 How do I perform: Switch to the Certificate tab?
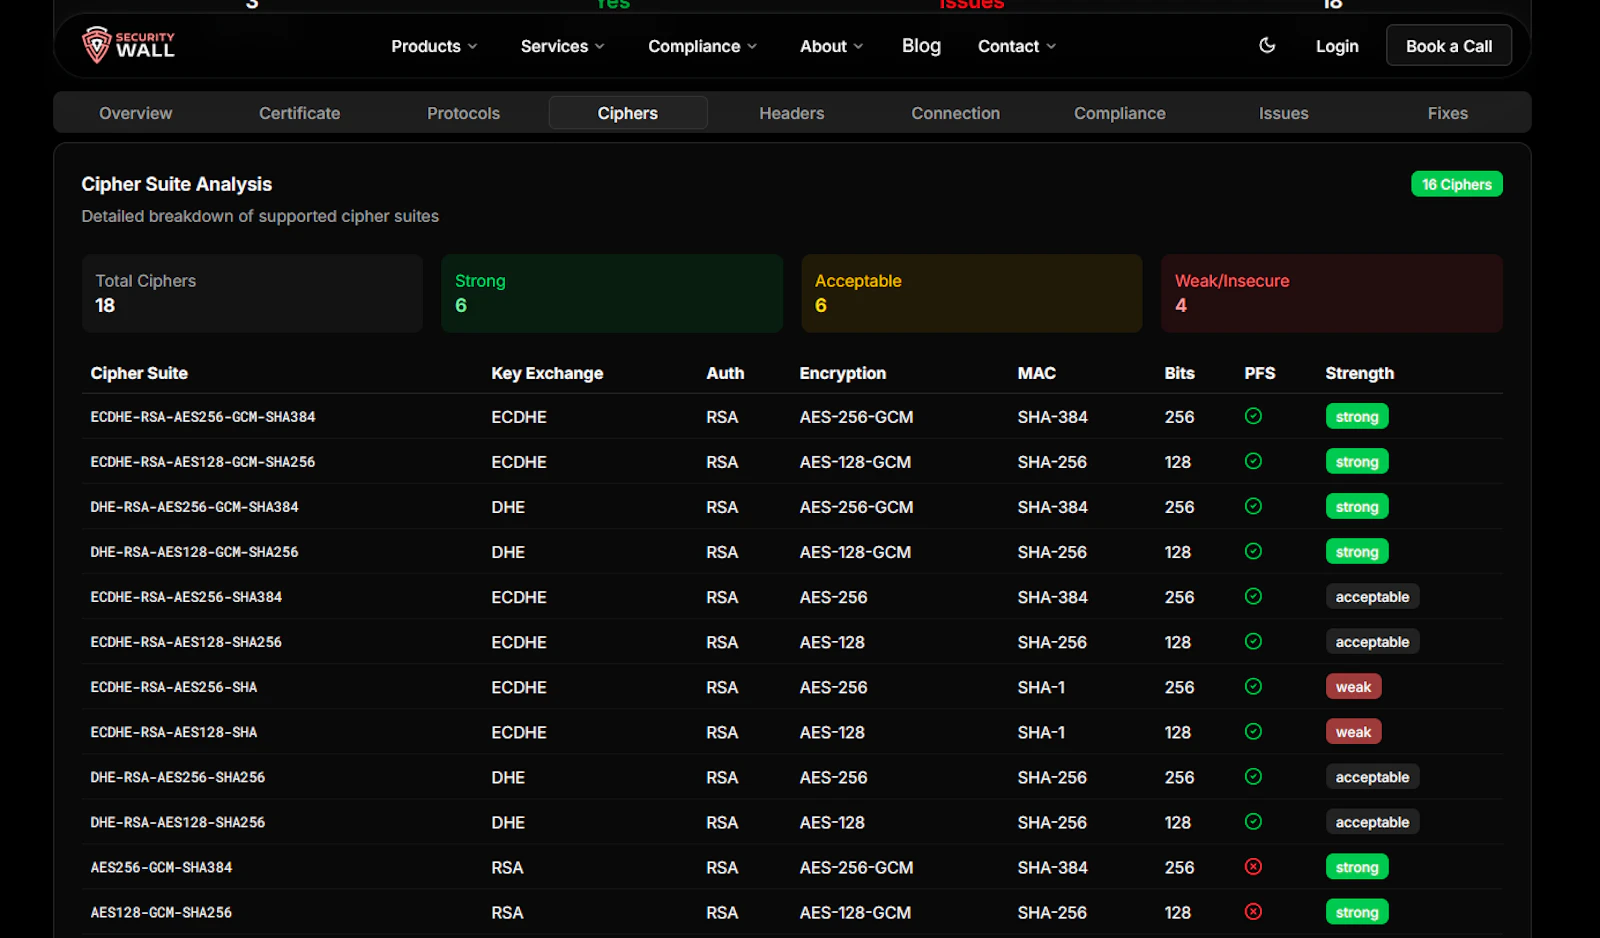300,113
